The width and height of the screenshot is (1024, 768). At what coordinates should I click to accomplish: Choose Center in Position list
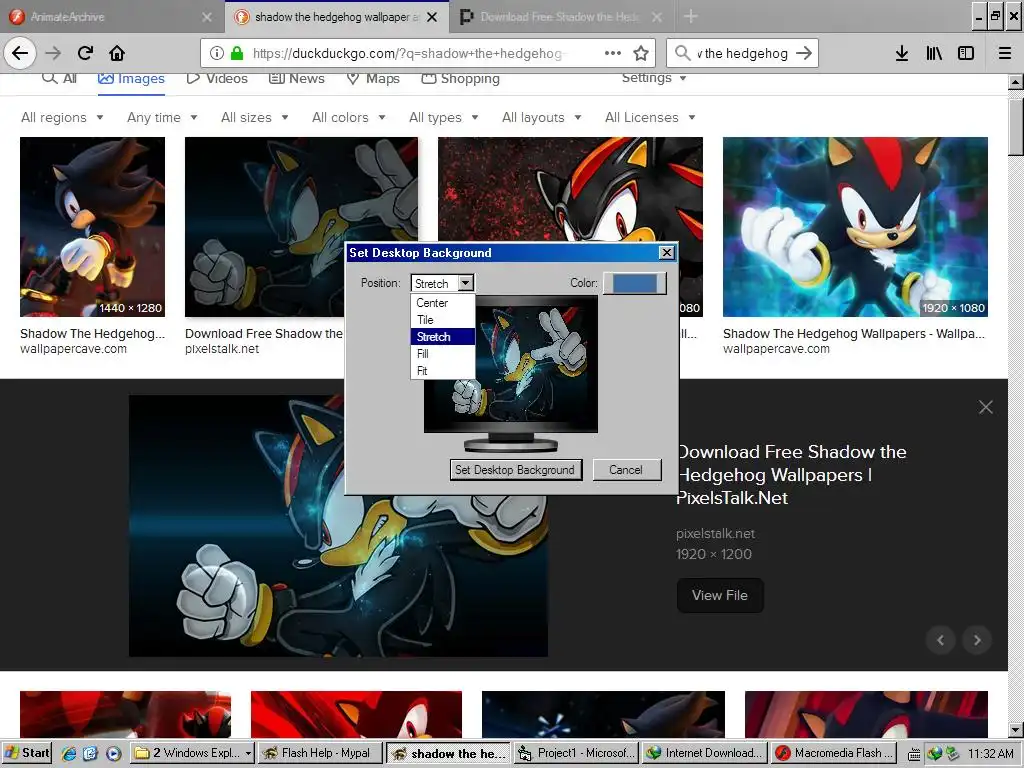(442, 303)
